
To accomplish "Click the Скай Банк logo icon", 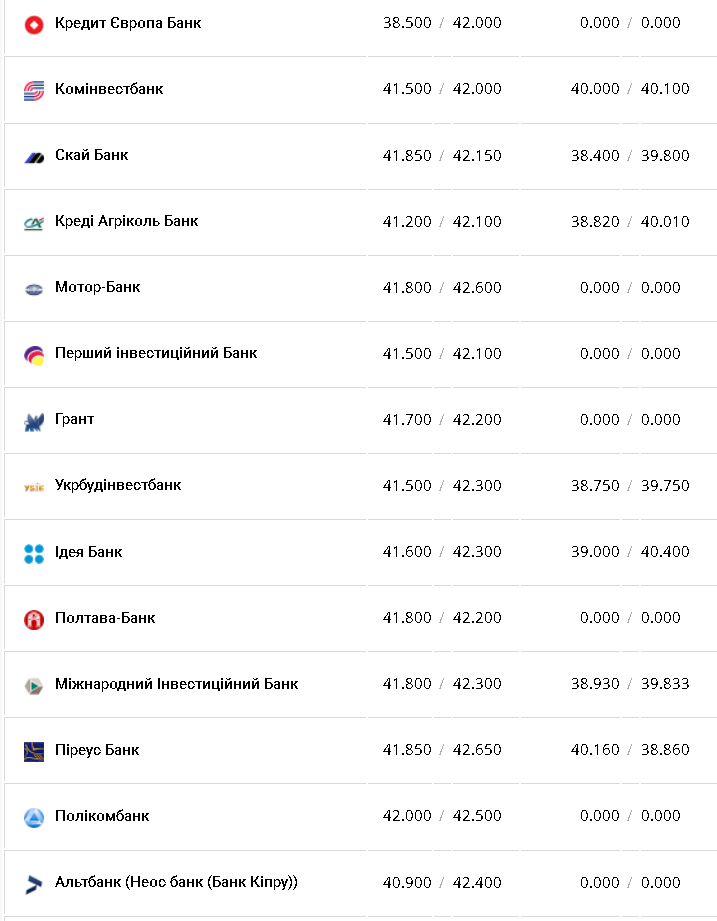I will 34,157.
